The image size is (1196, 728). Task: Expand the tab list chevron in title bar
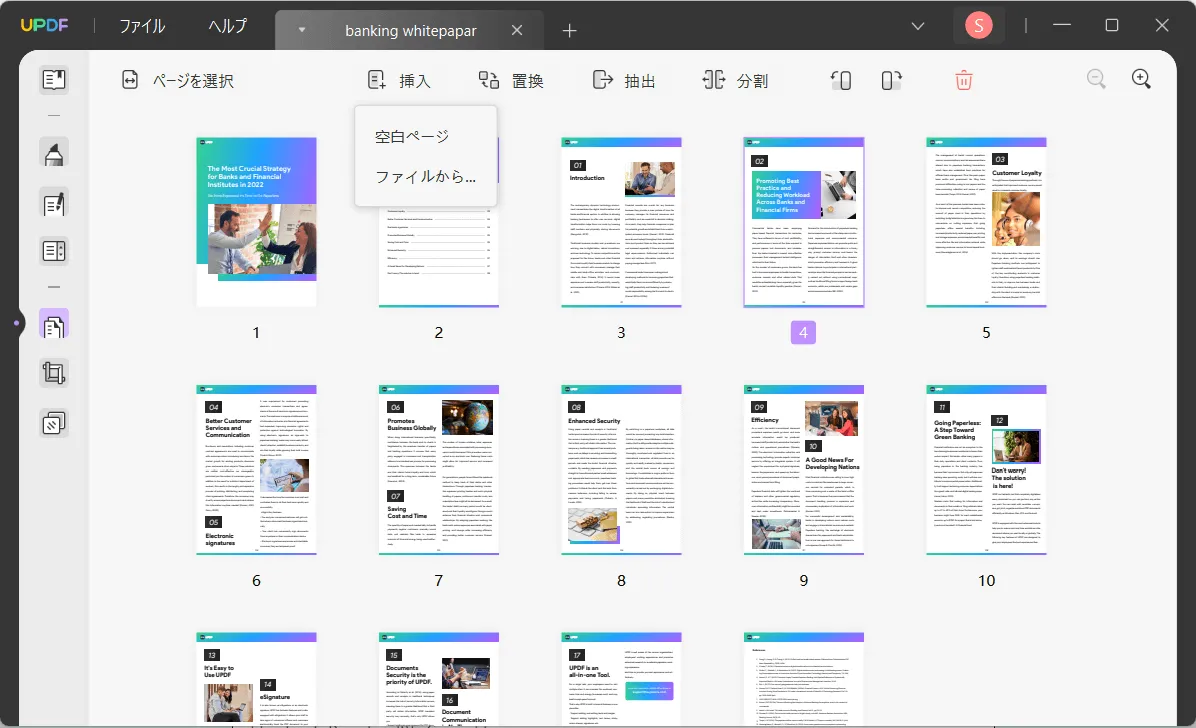coord(918,26)
